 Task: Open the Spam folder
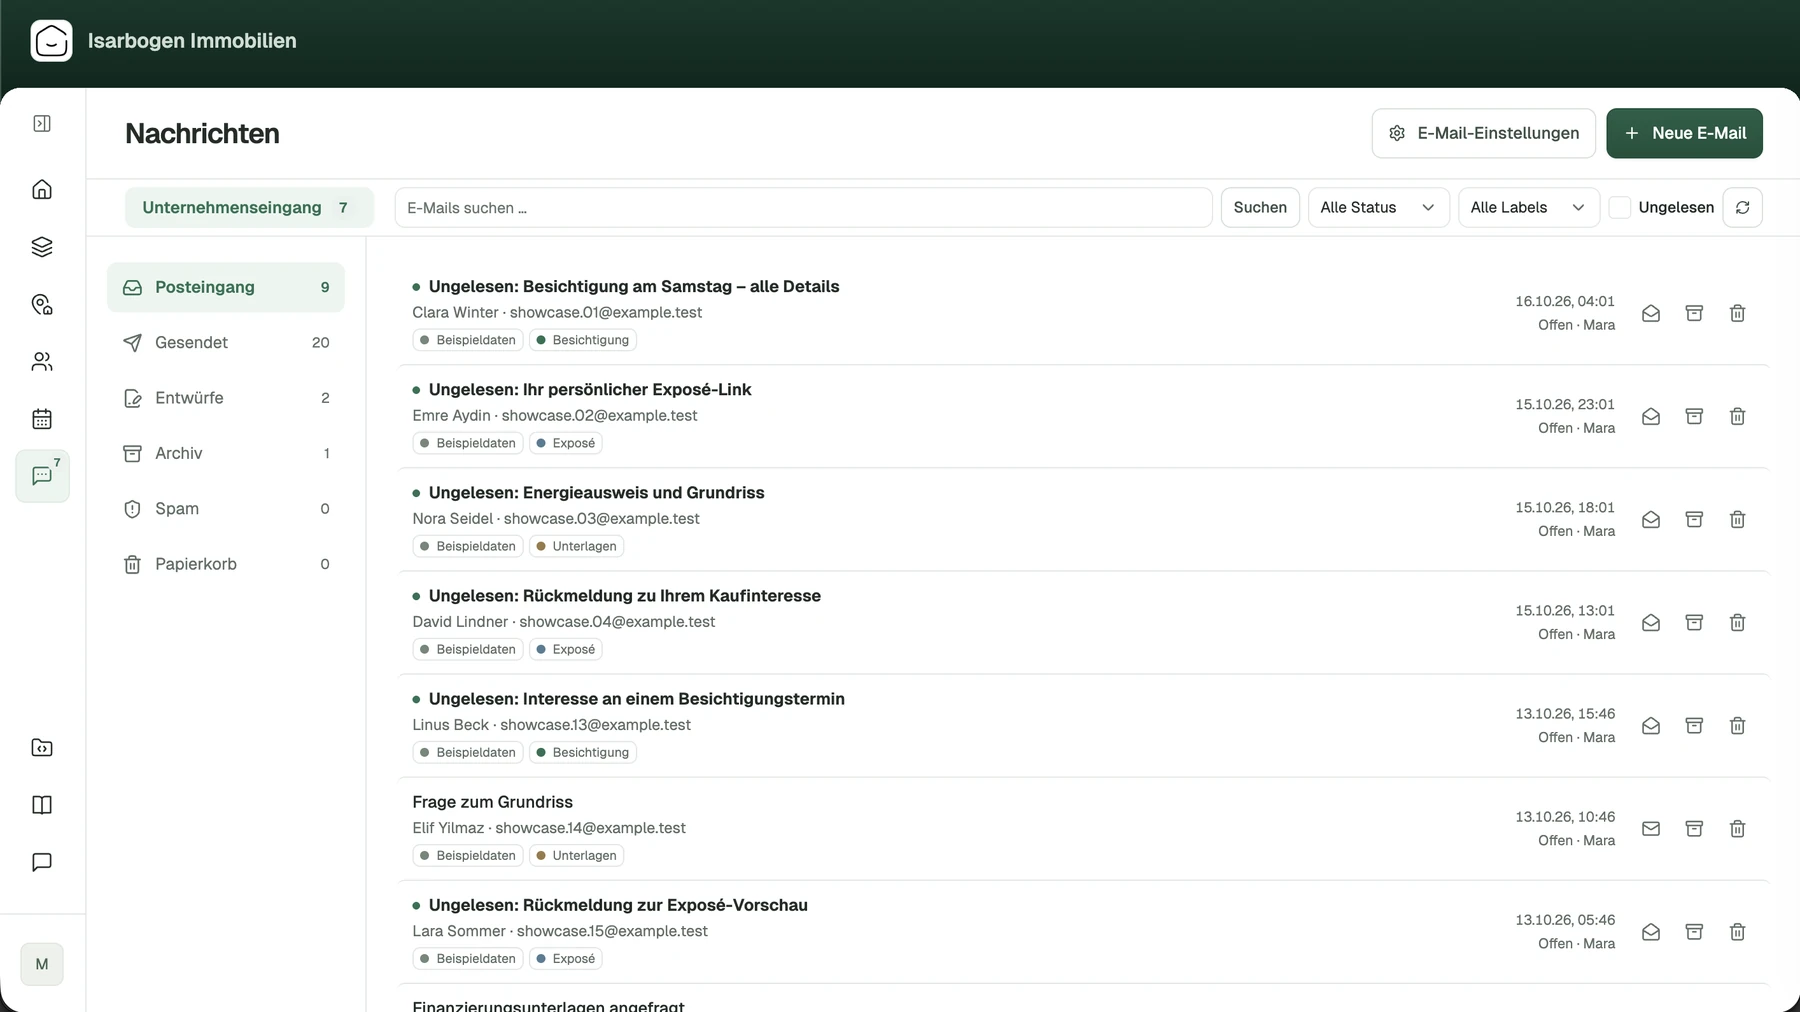click(x=226, y=508)
